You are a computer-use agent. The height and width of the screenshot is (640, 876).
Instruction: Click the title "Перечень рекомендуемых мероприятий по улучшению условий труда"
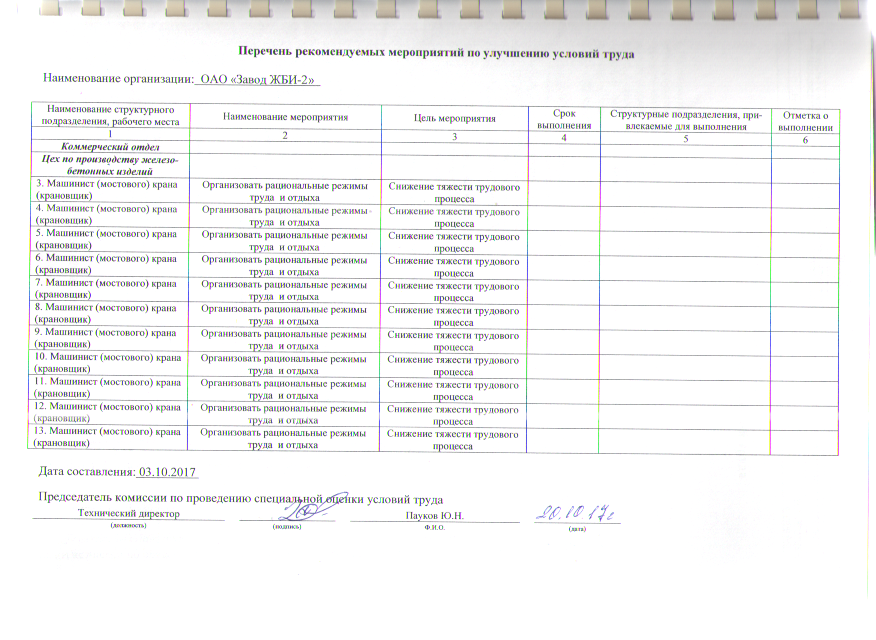point(436,53)
